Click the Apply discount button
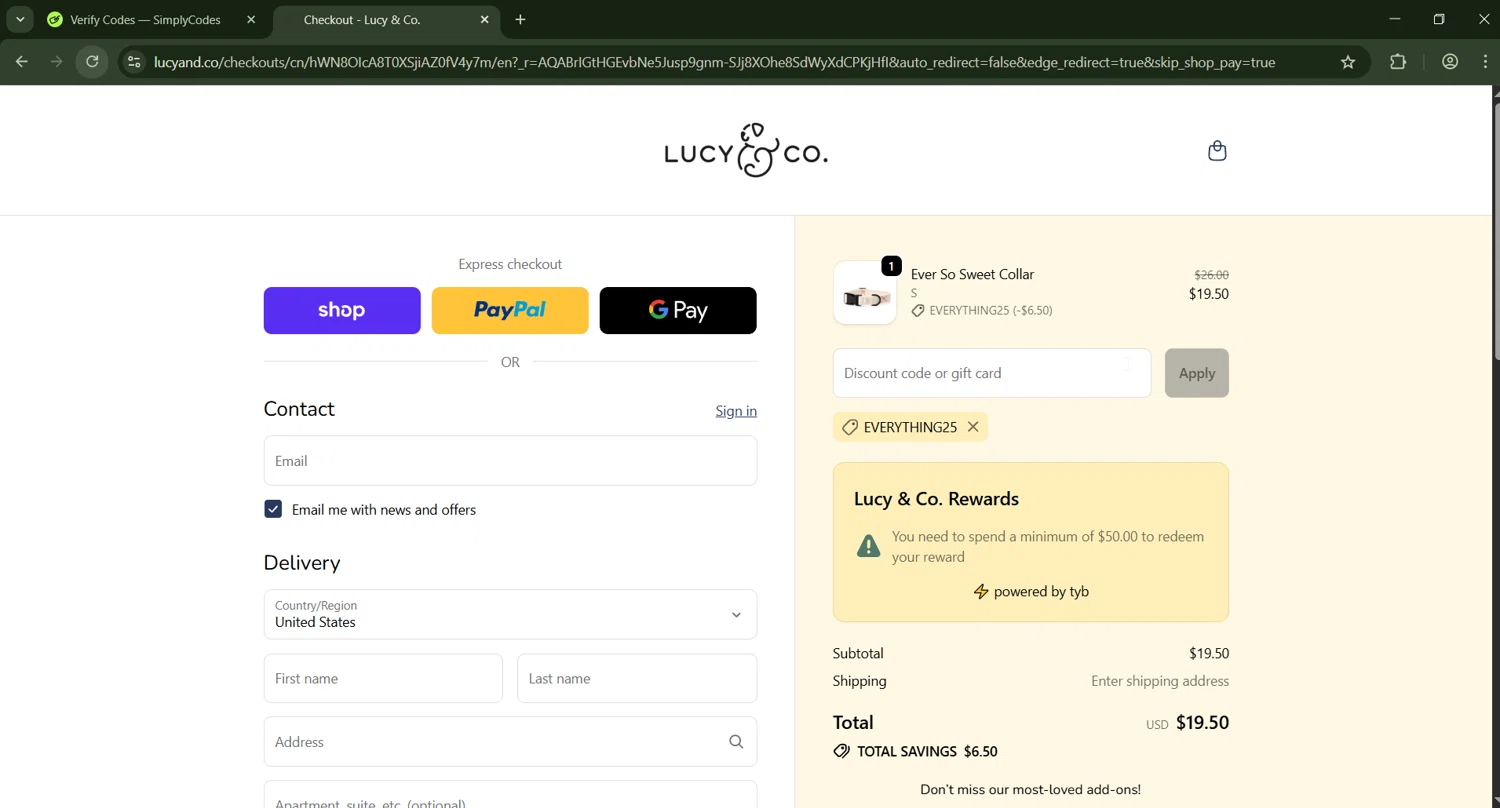 [x=1197, y=373]
